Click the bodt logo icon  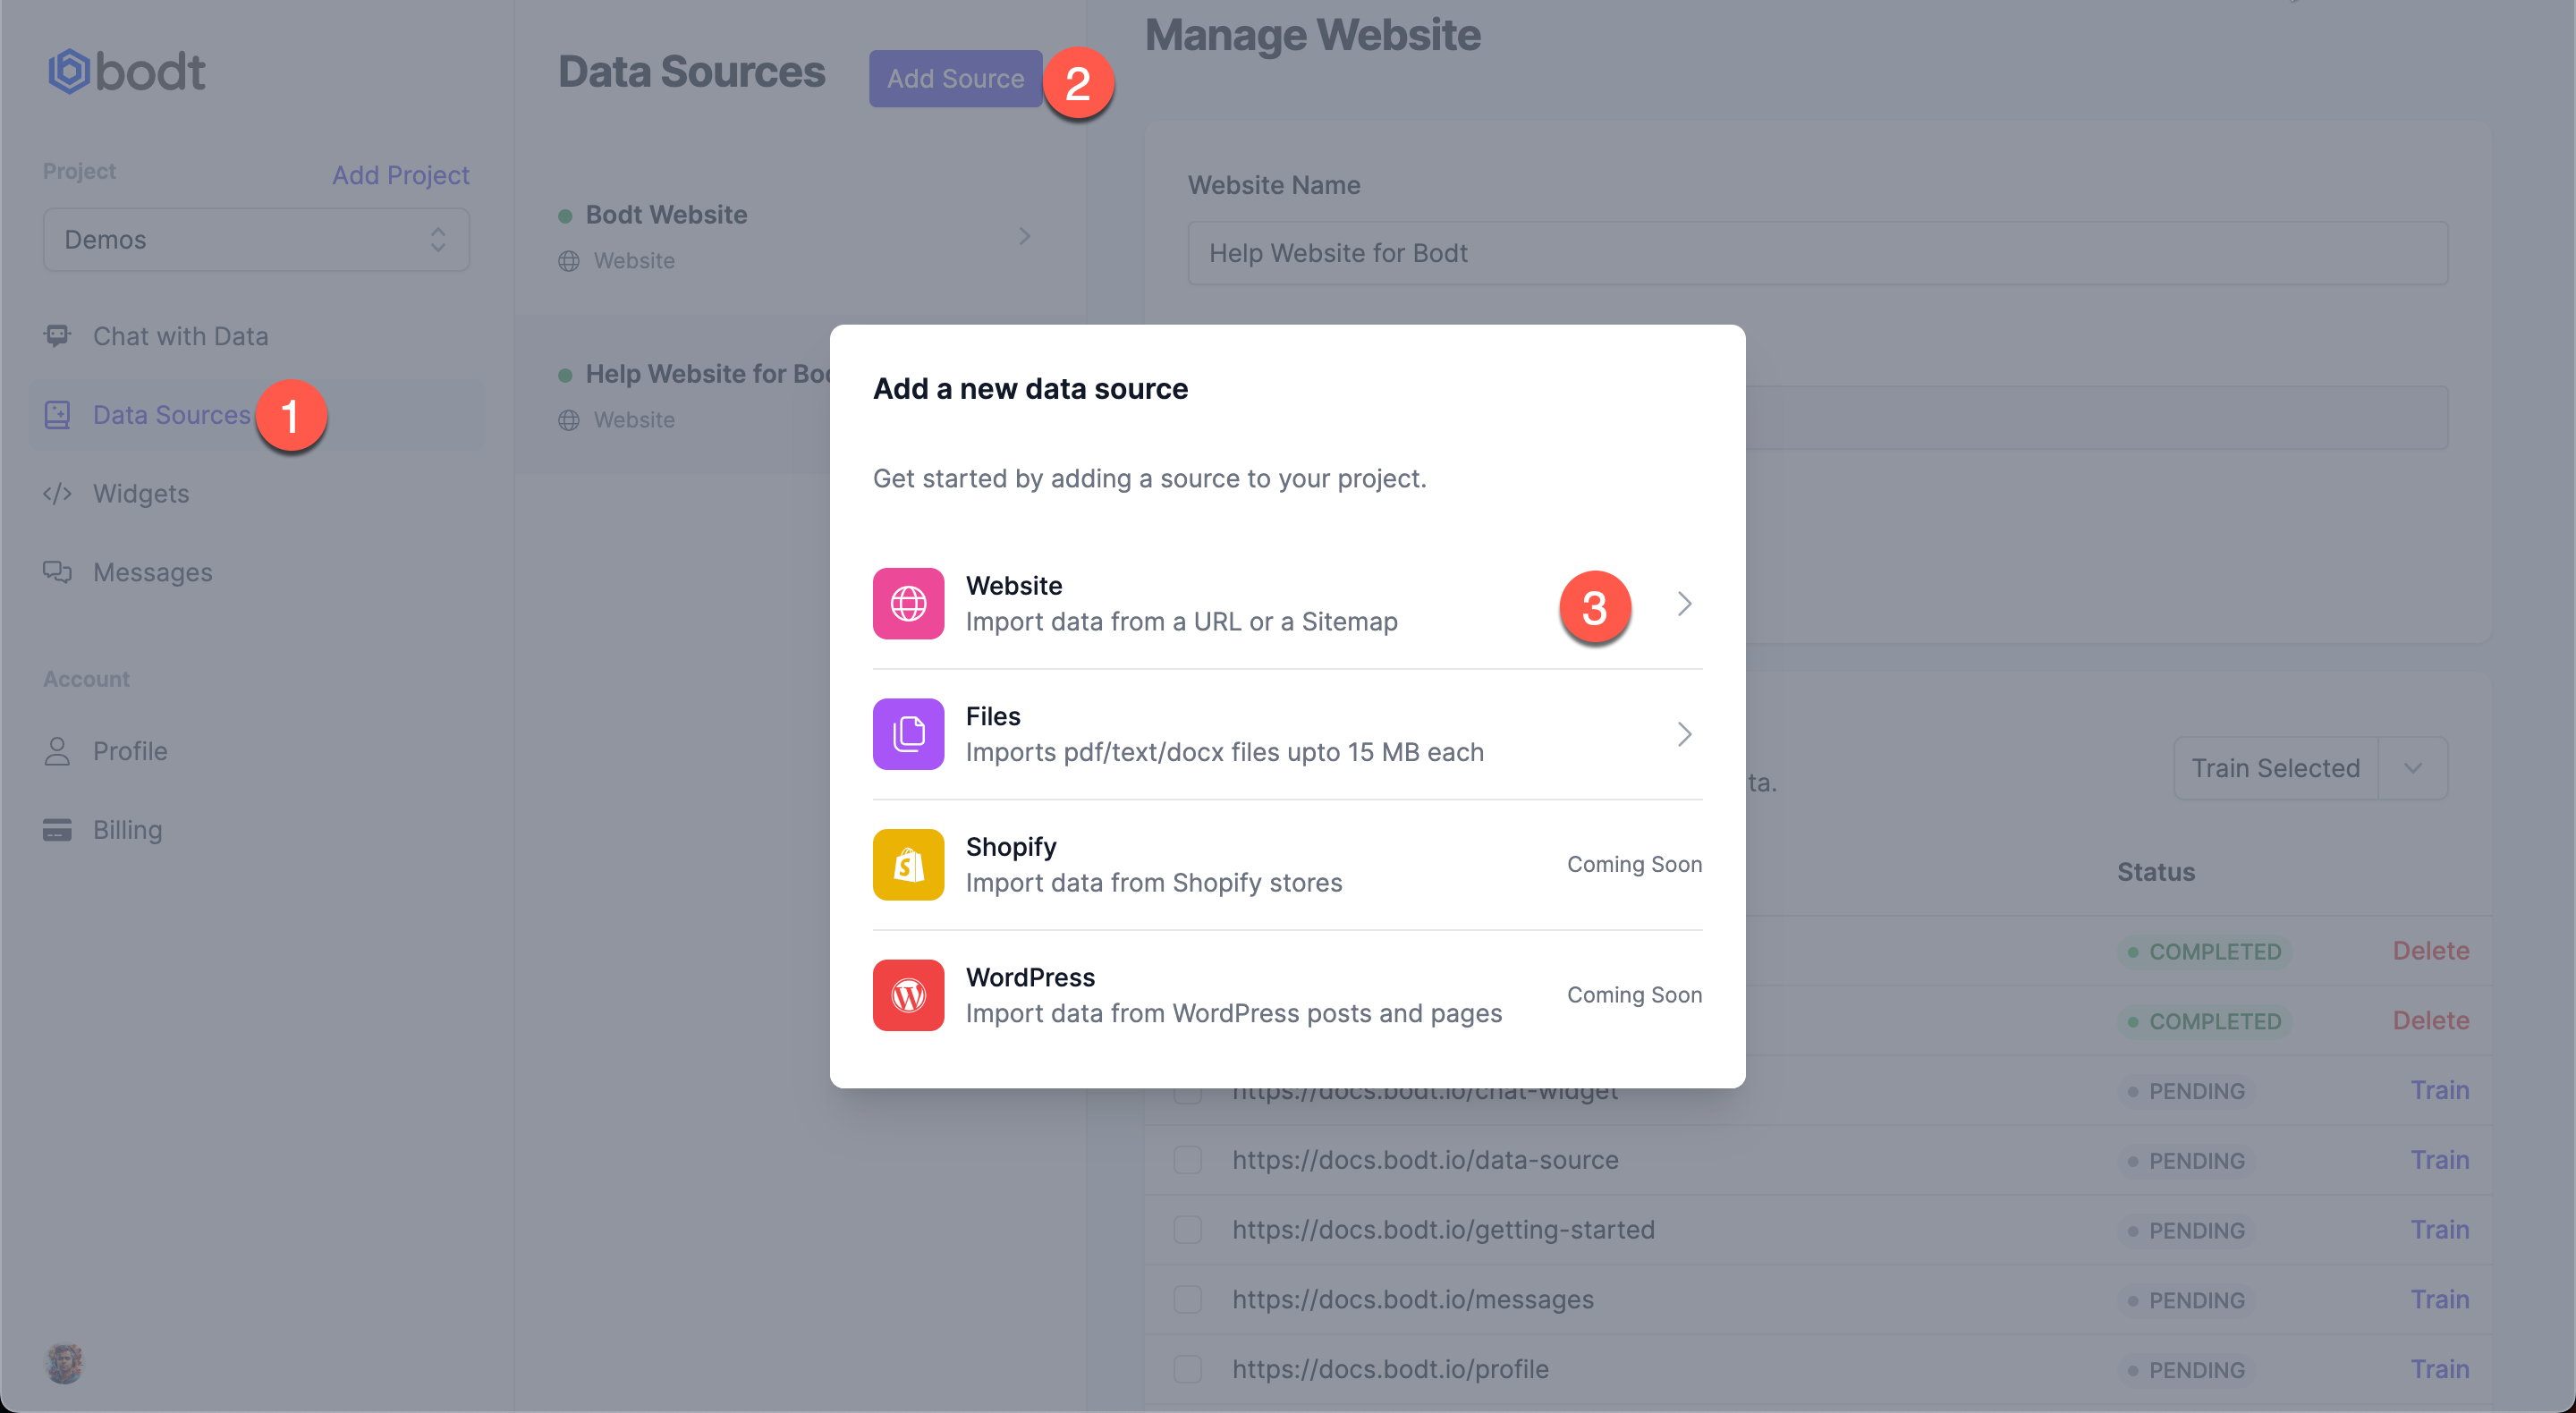click(x=70, y=72)
